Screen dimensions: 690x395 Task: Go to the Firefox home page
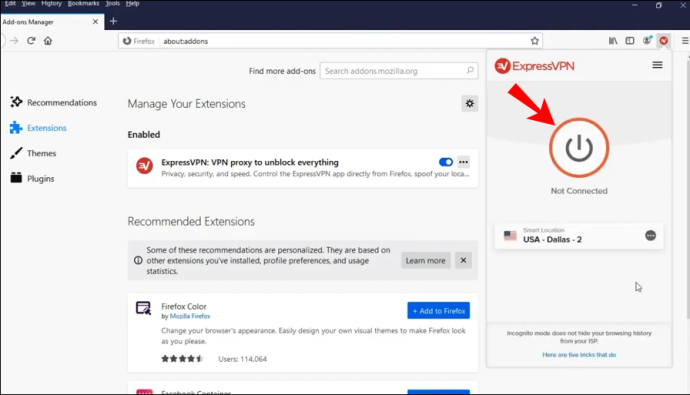[x=48, y=41]
